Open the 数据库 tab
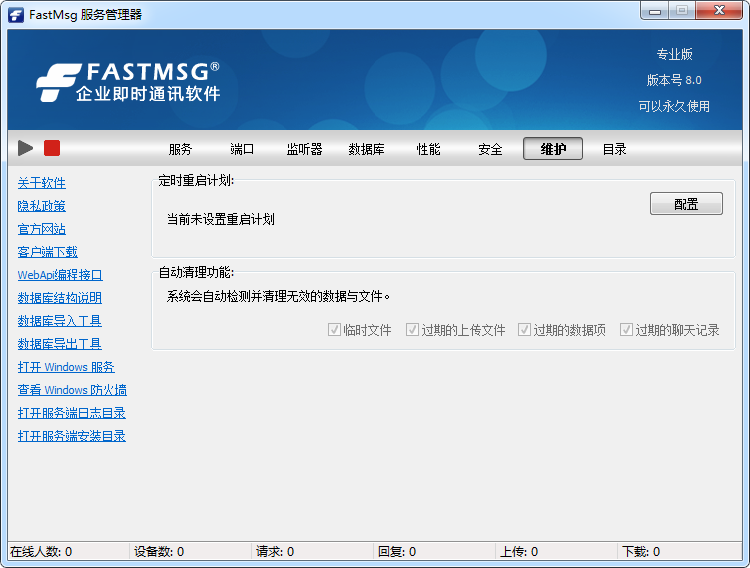This screenshot has width=750, height=568. click(x=366, y=149)
